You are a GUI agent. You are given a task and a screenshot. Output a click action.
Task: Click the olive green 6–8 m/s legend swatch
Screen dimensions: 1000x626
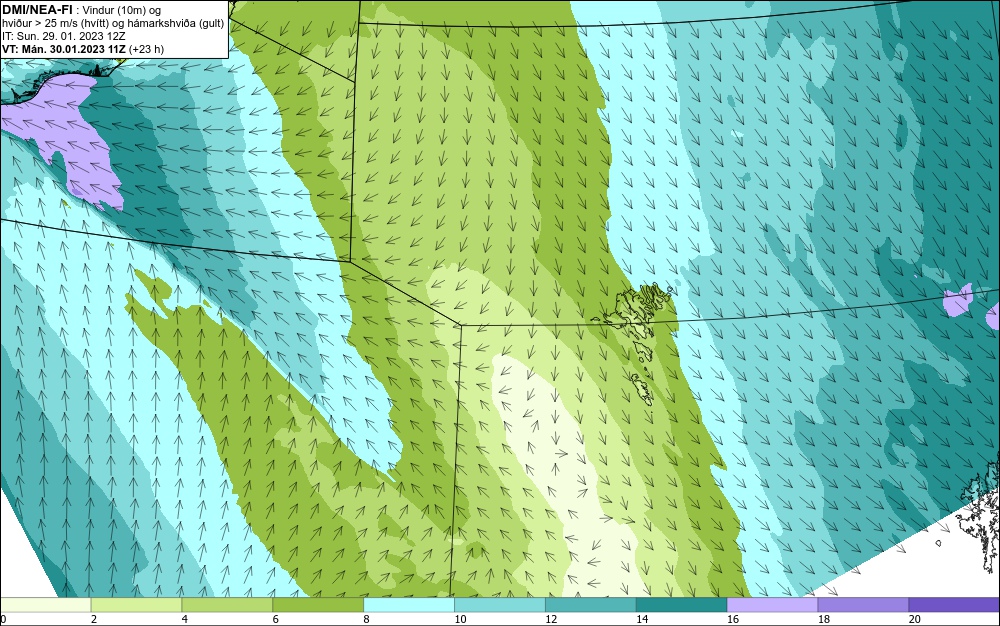[318, 604]
